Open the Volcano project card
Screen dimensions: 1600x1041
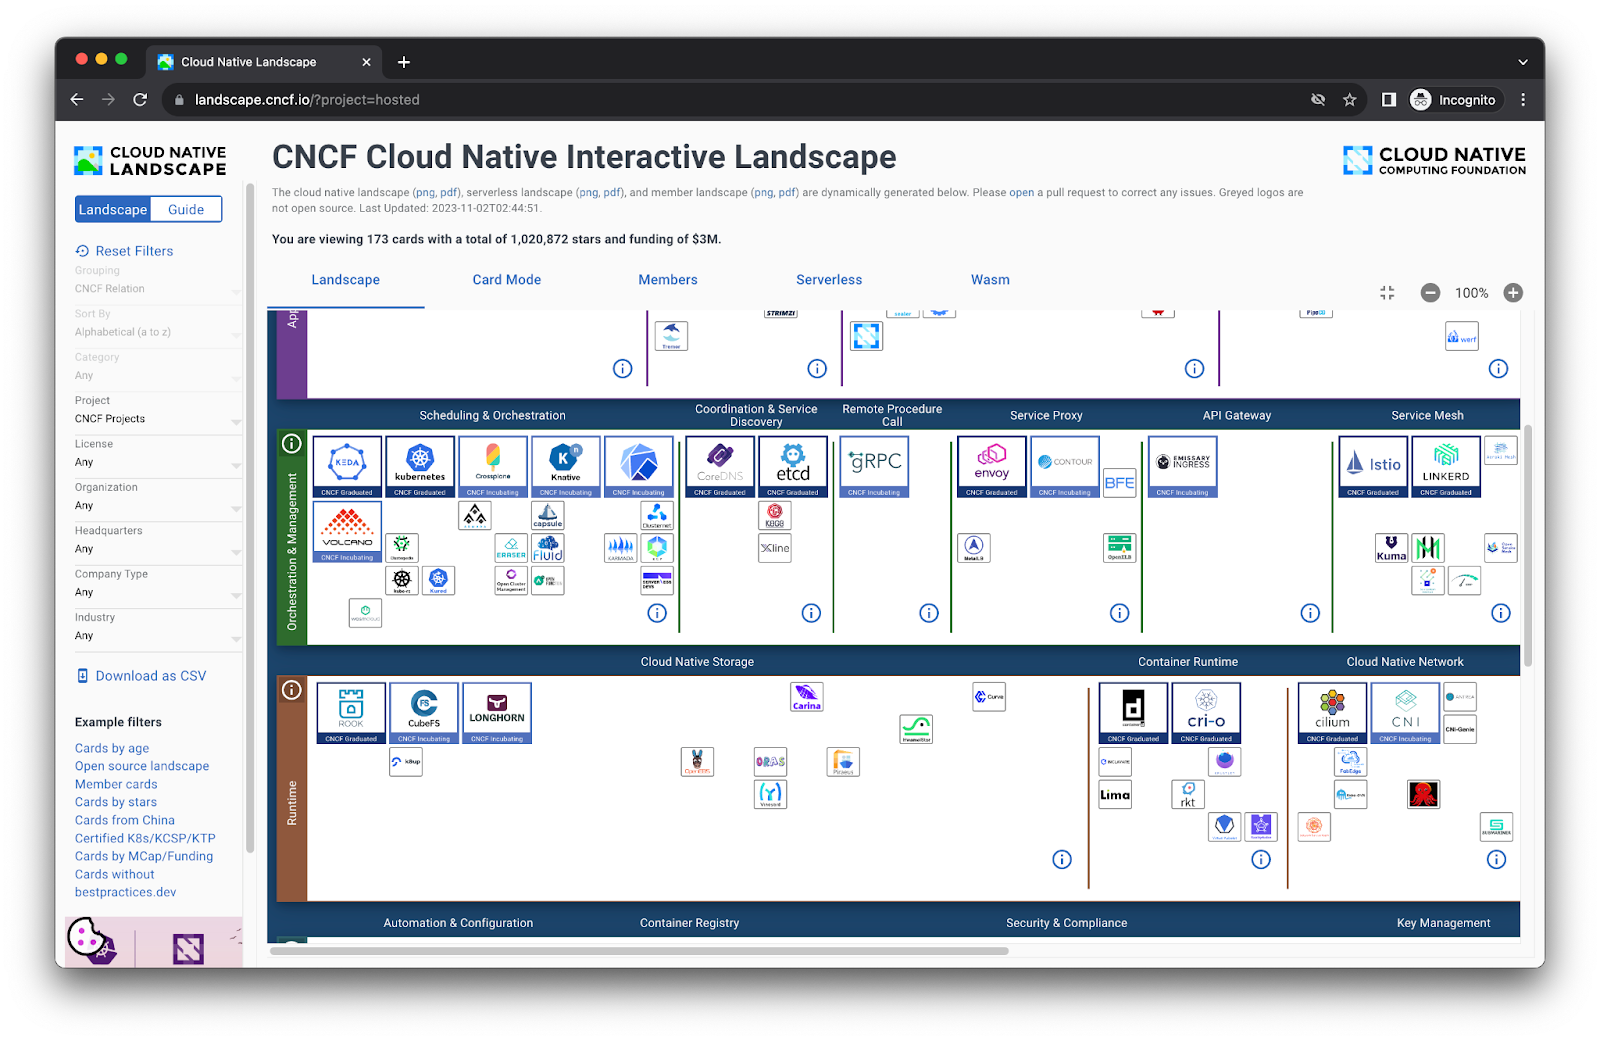tap(347, 532)
